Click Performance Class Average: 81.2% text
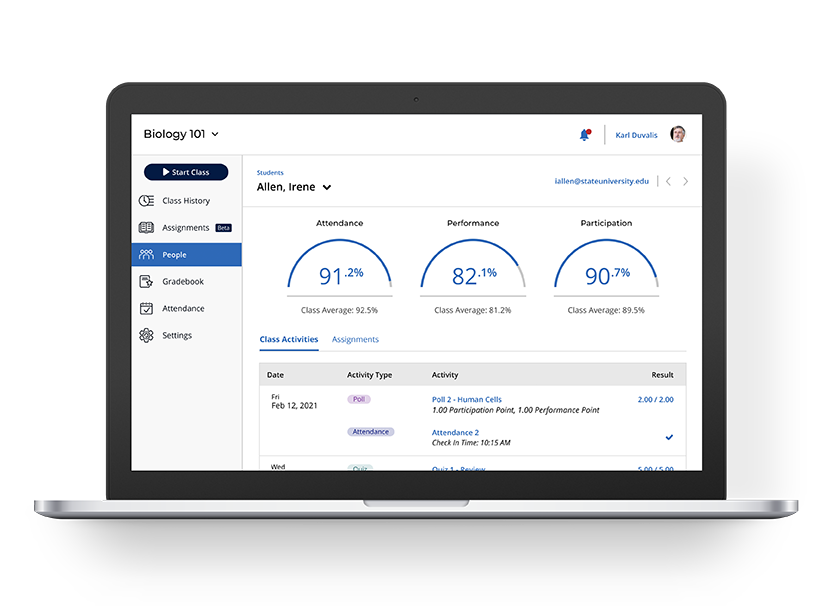The width and height of the screenshot is (834, 606). pyautogui.click(x=473, y=310)
